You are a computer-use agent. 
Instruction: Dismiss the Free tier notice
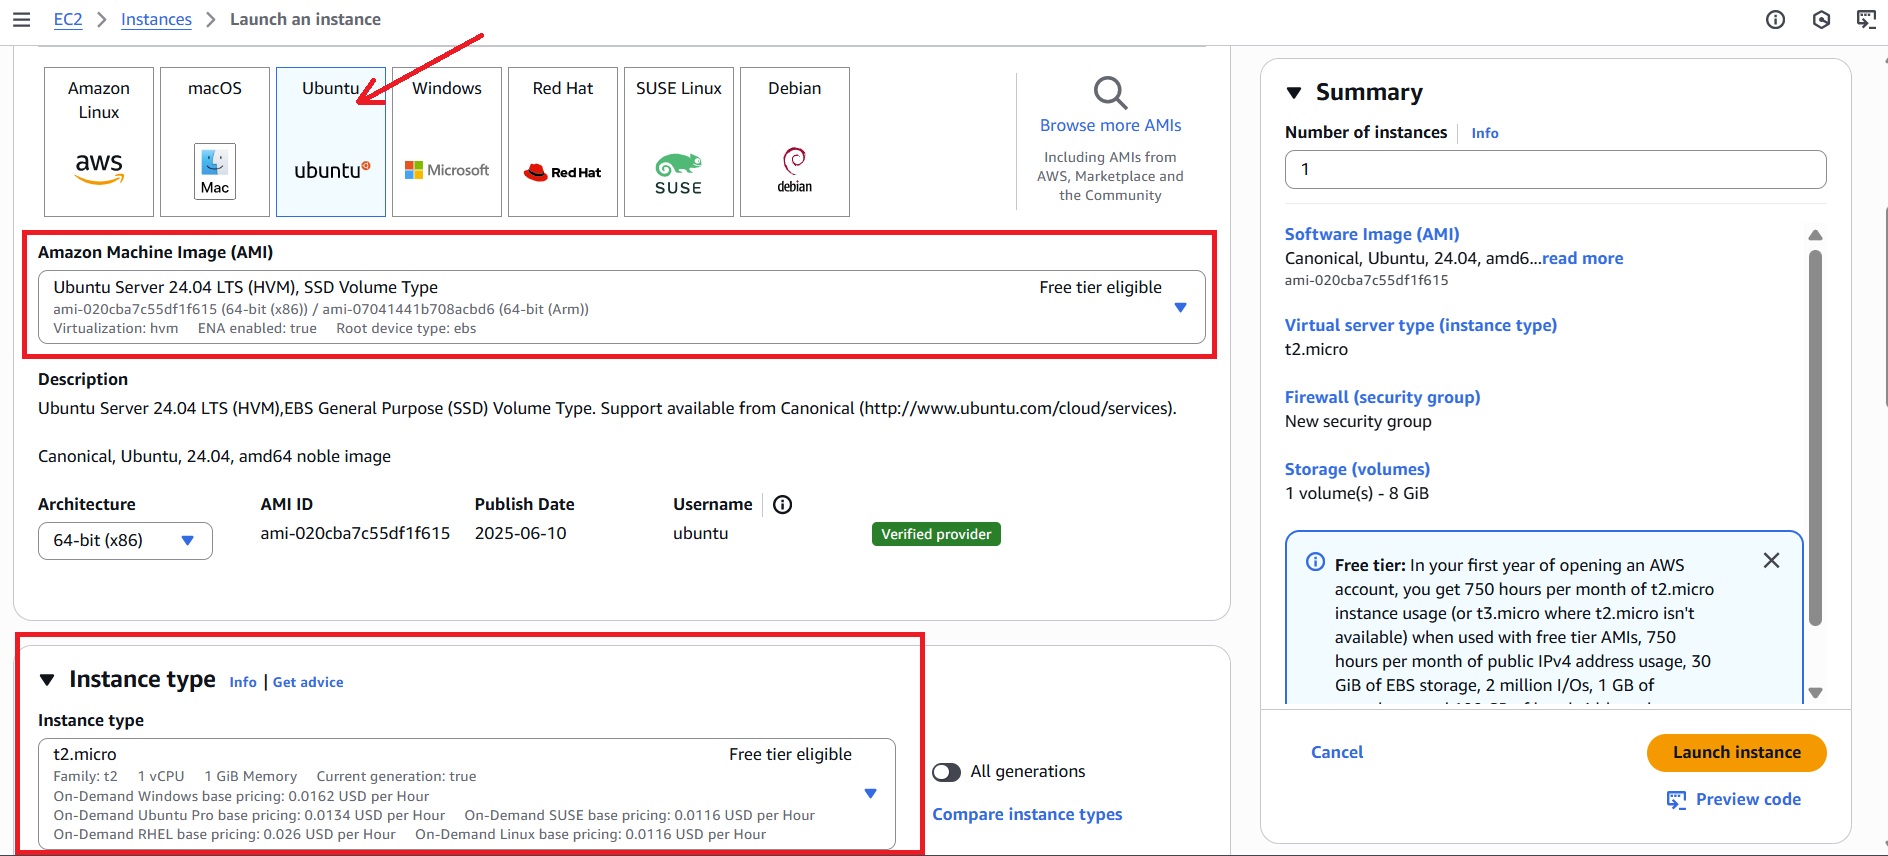coord(1771,561)
